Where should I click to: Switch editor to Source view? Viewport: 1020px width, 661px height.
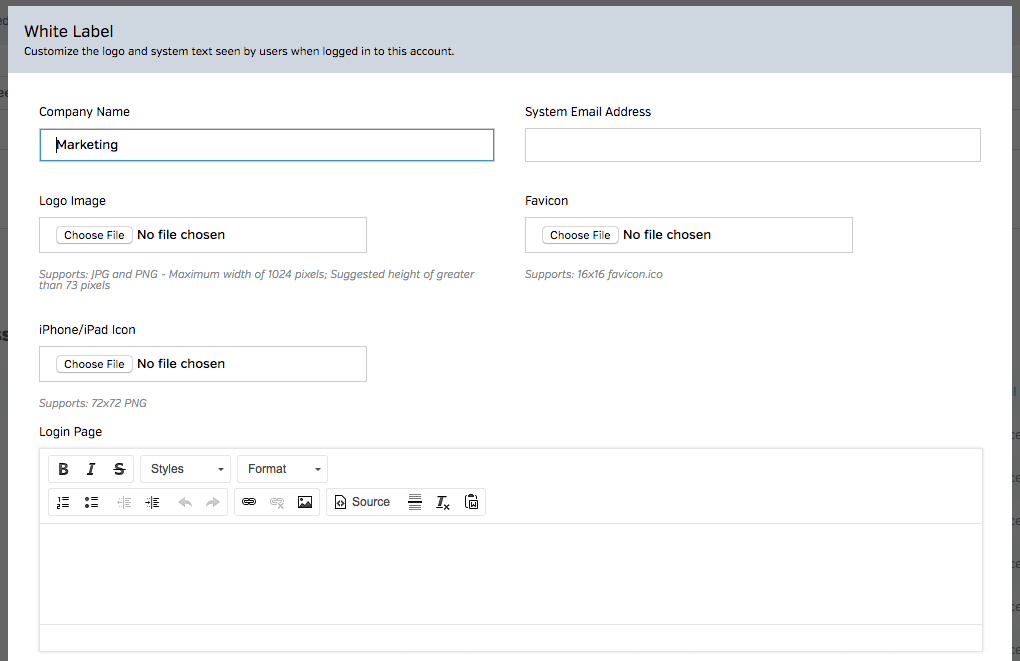pyautogui.click(x=362, y=502)
